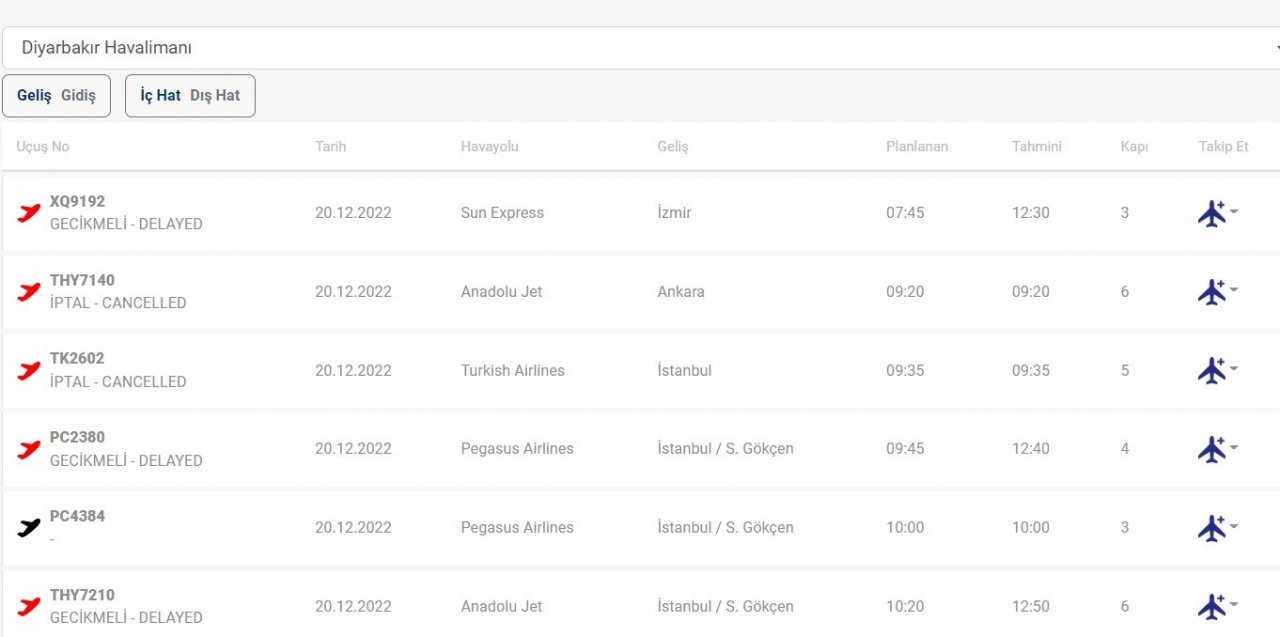Click the Uçuş No column header
Screen dimensions: 1280x637
43,146
